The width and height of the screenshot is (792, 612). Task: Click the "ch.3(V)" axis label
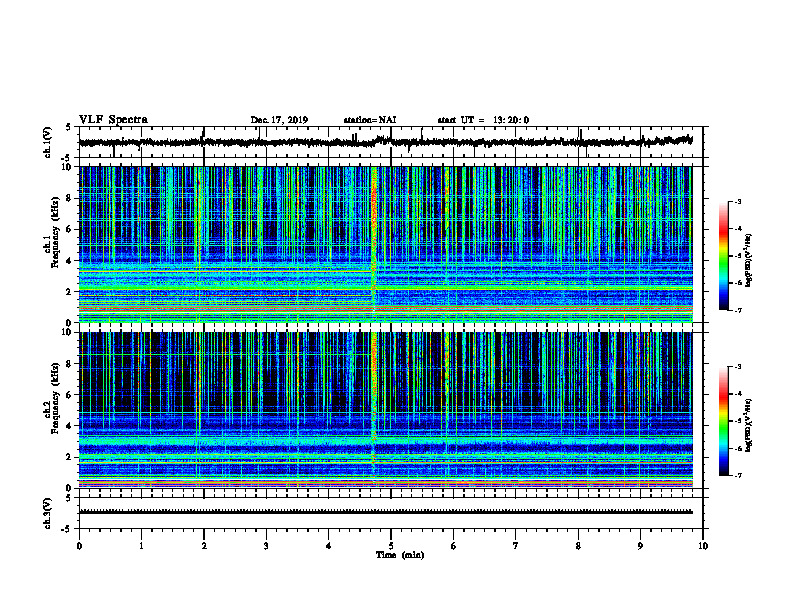[48, 513]
